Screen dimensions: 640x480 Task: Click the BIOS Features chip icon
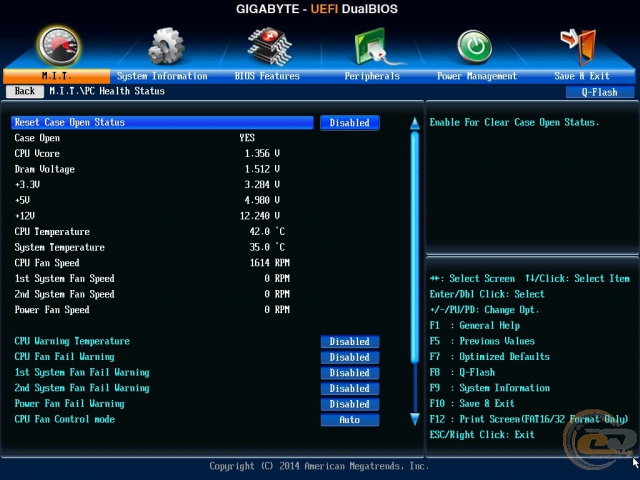coord(269,47)
